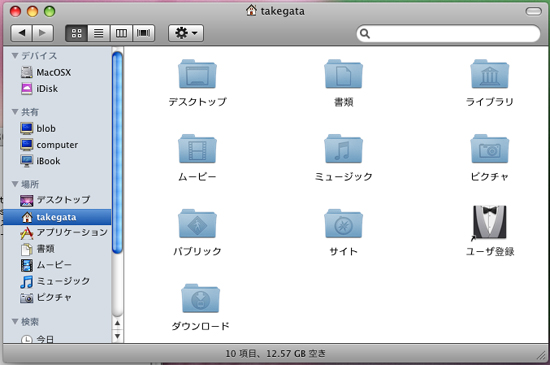Switch to icon view
Image resolution: width=550 pixels, height=365 pixels.
(76, 33)
